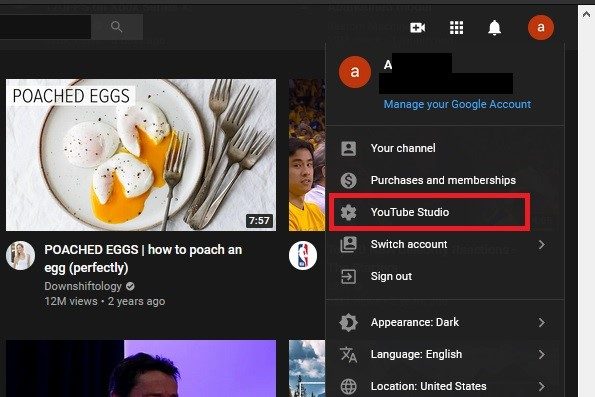Open Appearance: Dark setting
The height and width of the screenshot is (397, 595).
(x=445, y=322)
